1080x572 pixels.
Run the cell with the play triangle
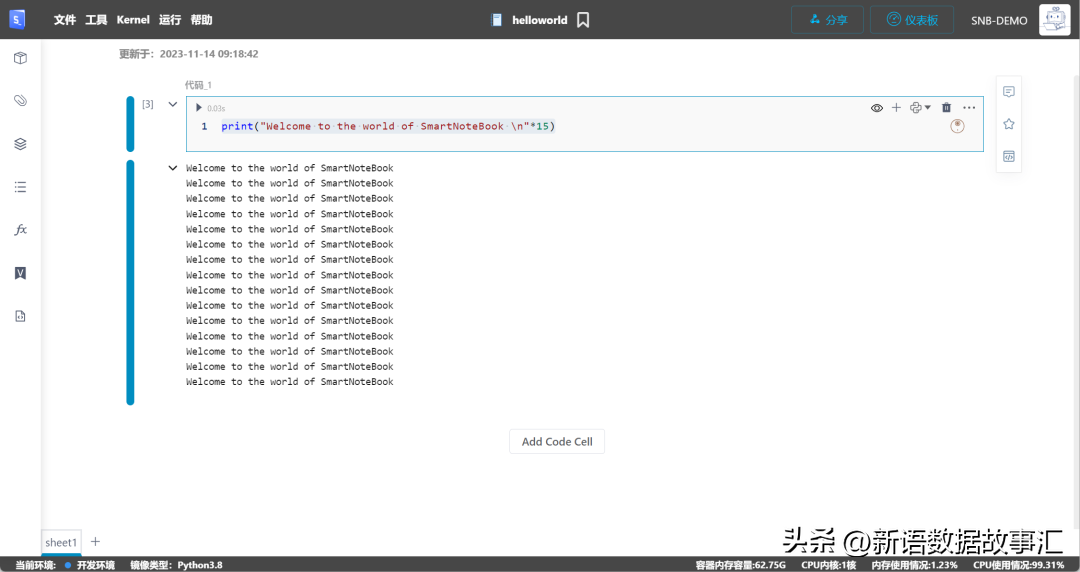pos(199,108)
